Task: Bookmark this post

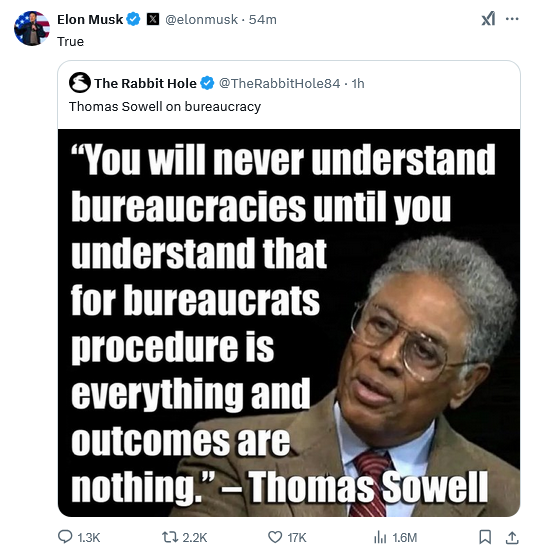Action: [x=485, y=537]
